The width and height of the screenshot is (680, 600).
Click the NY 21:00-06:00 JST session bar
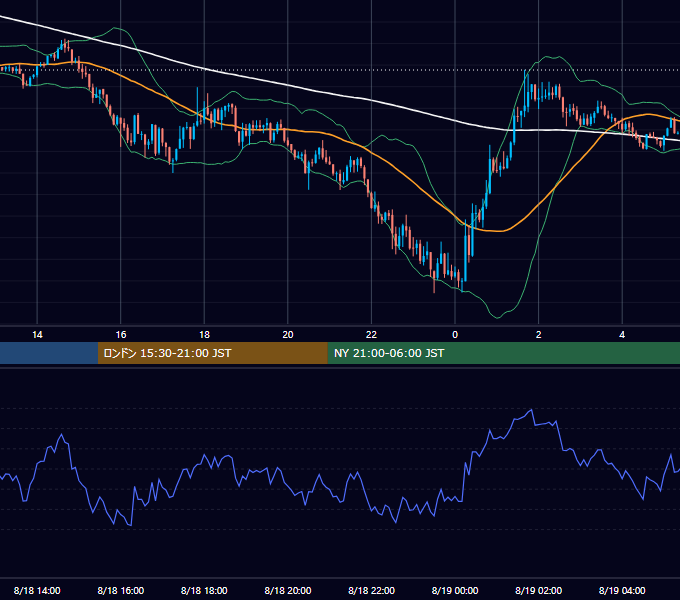[x=503, y=353]
